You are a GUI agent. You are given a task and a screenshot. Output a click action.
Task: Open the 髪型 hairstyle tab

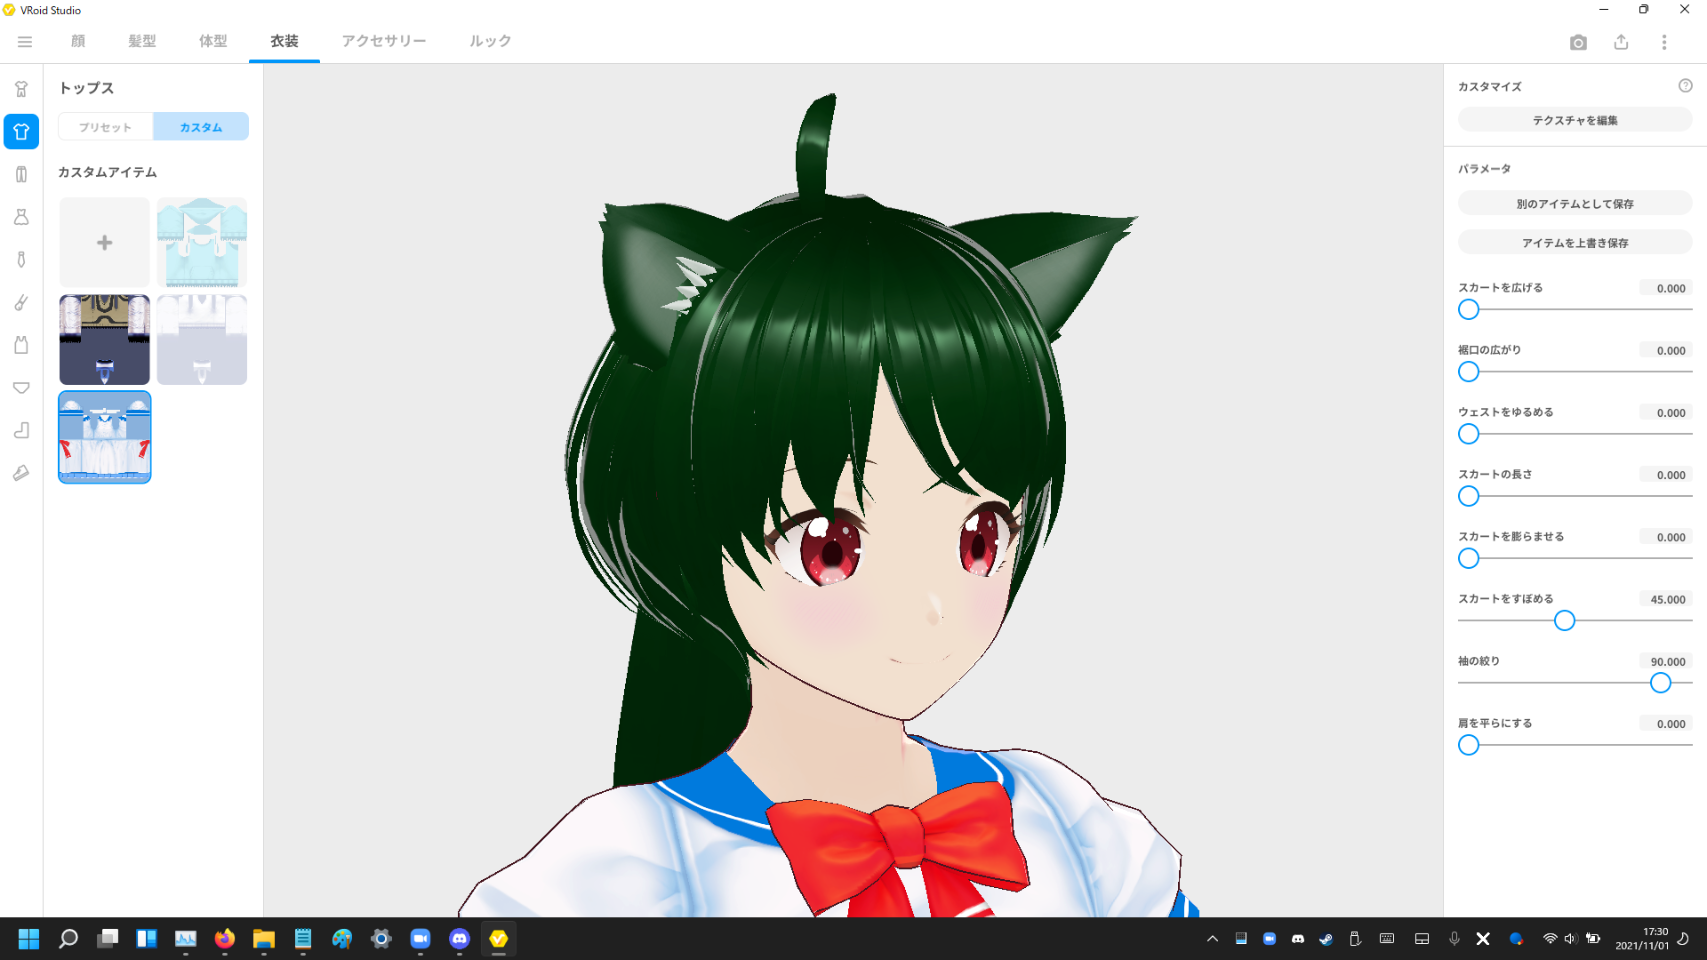tap(142, 41)
